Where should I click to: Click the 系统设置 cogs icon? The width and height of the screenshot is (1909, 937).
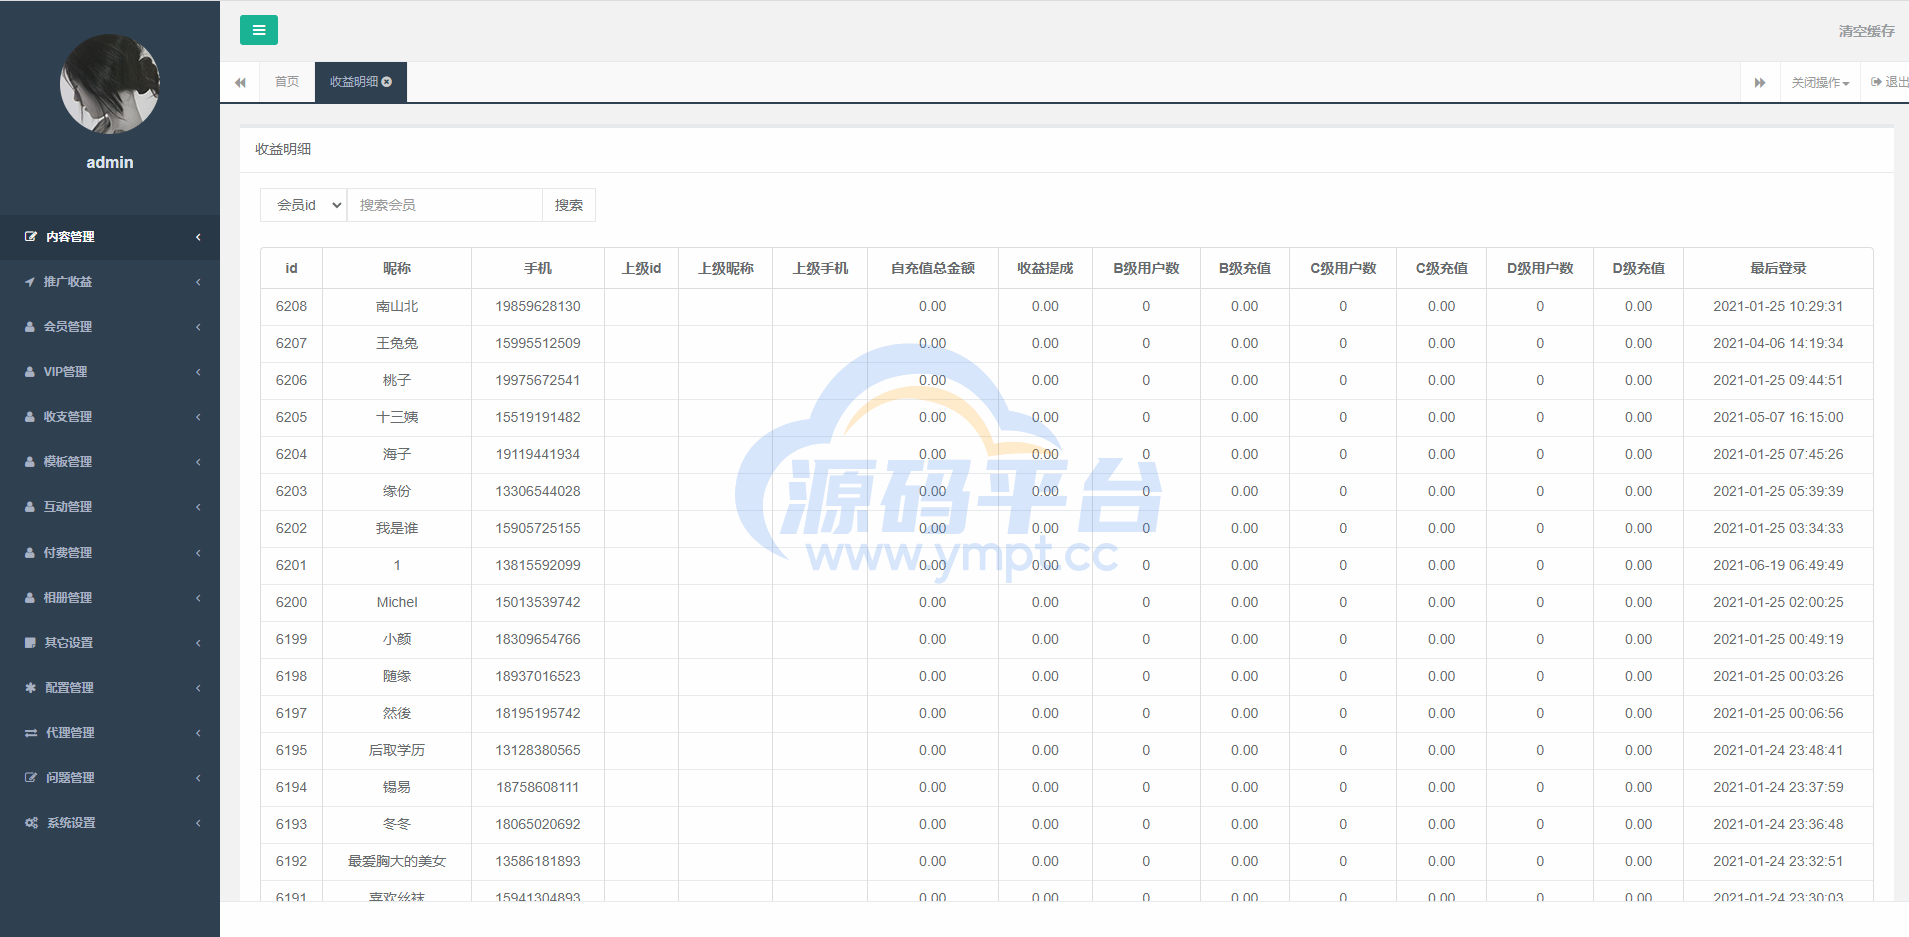pos(31,823)
